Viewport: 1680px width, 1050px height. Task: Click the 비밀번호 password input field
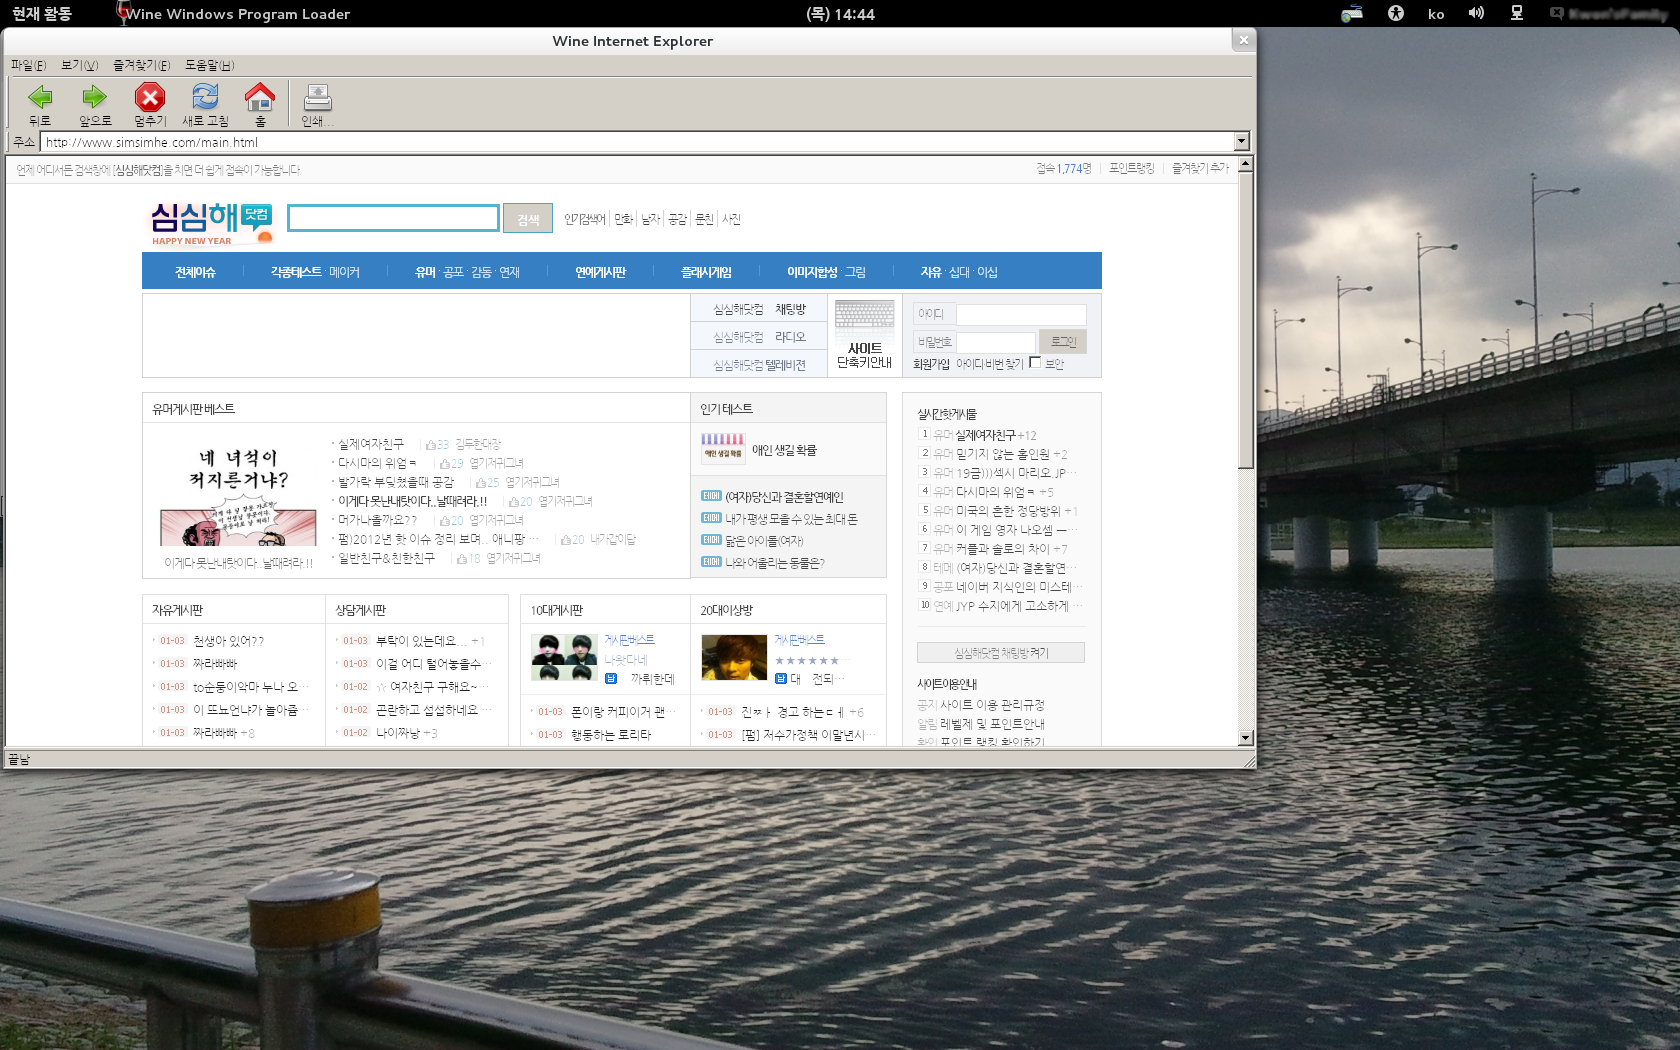coord(996,342)
